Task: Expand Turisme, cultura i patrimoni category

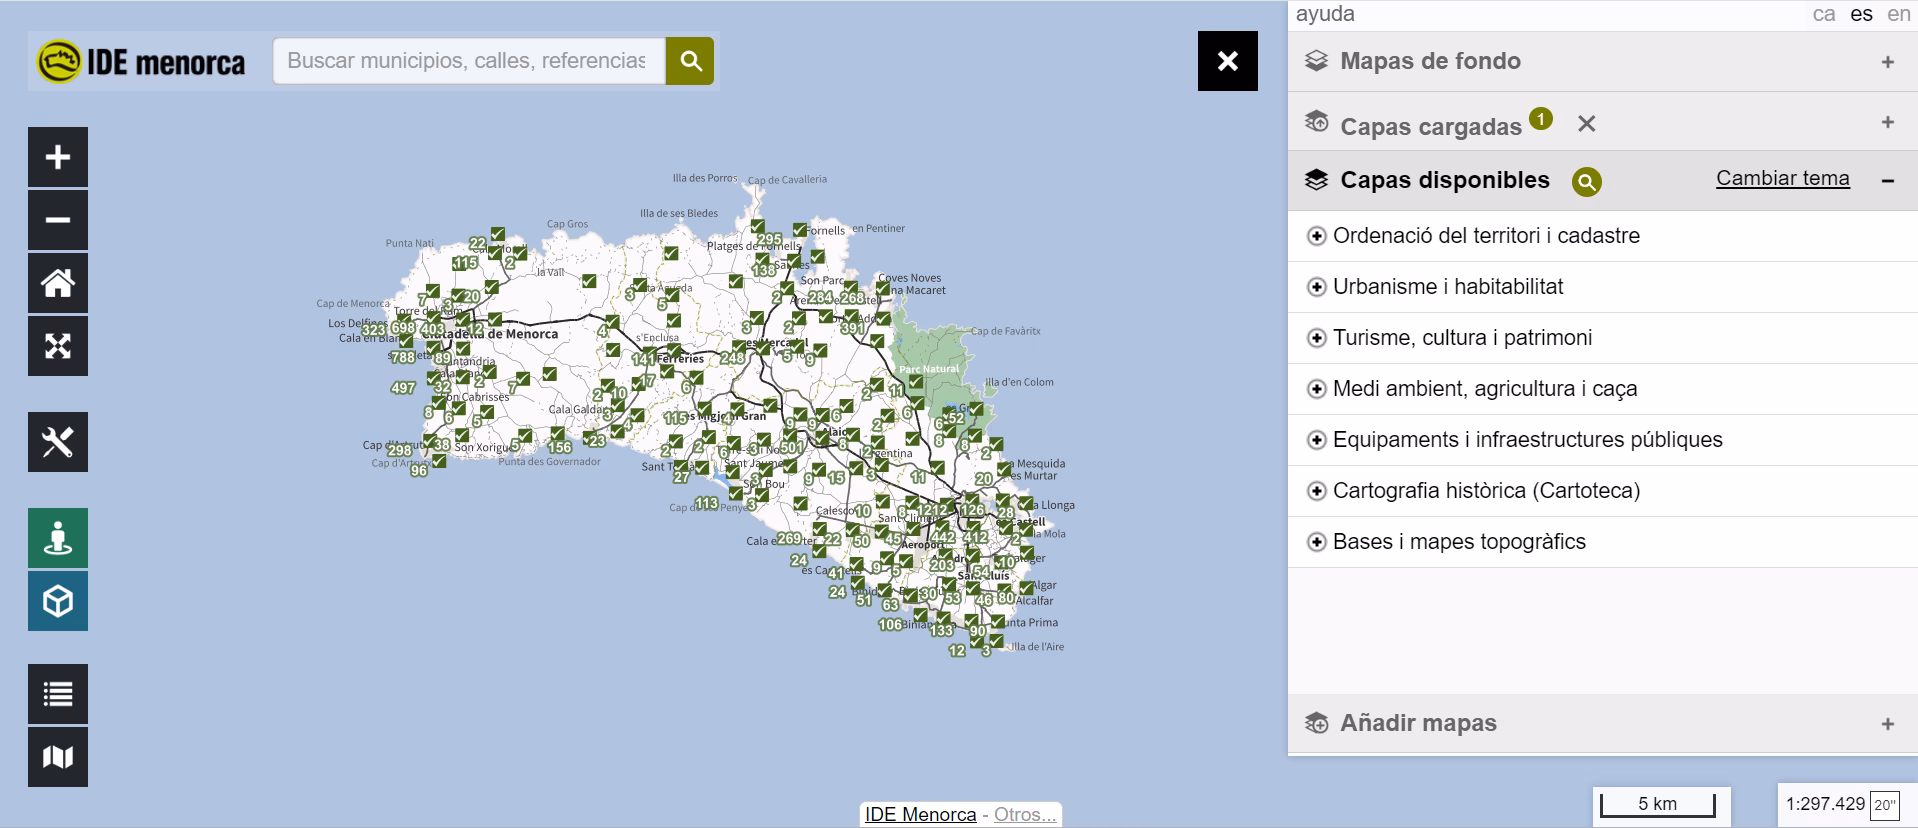Action: click(1317, 338)
